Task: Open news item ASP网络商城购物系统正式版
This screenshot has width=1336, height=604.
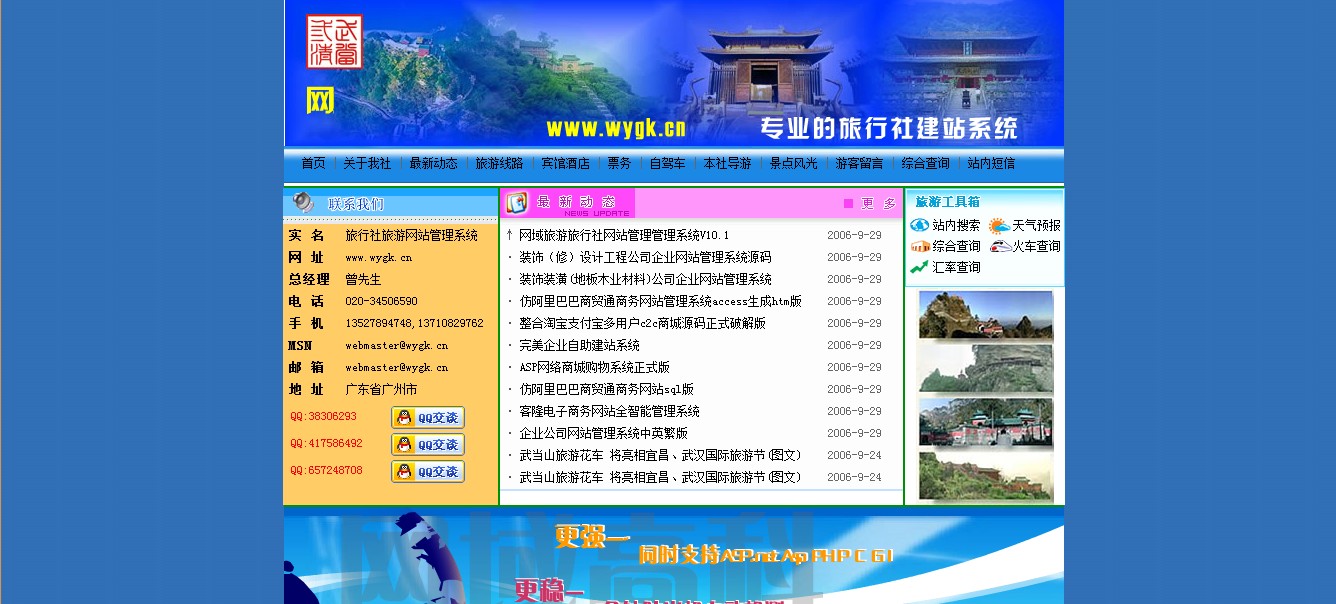Action: click(594, 367)
